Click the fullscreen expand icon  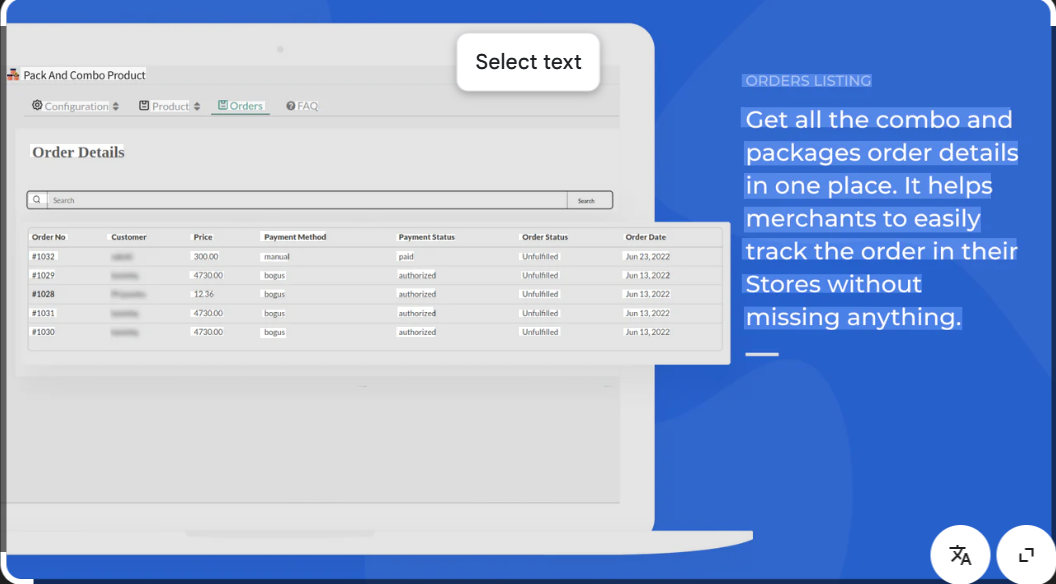point(1026,554)
